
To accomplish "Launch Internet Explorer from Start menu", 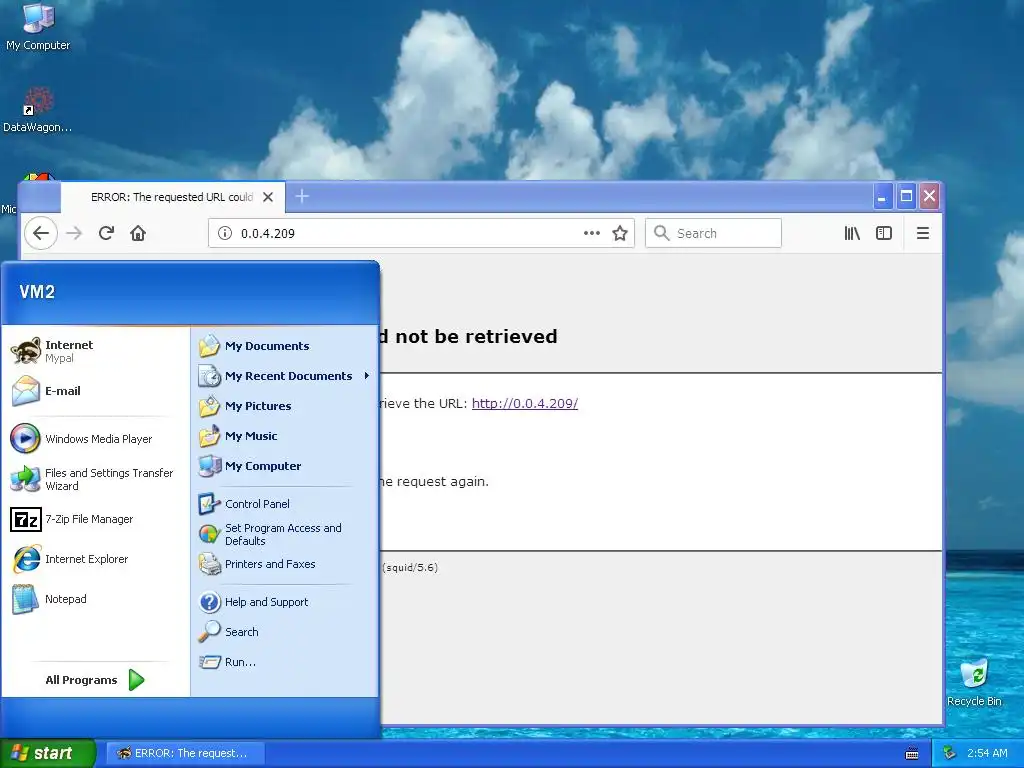I will tap(95, 559).
